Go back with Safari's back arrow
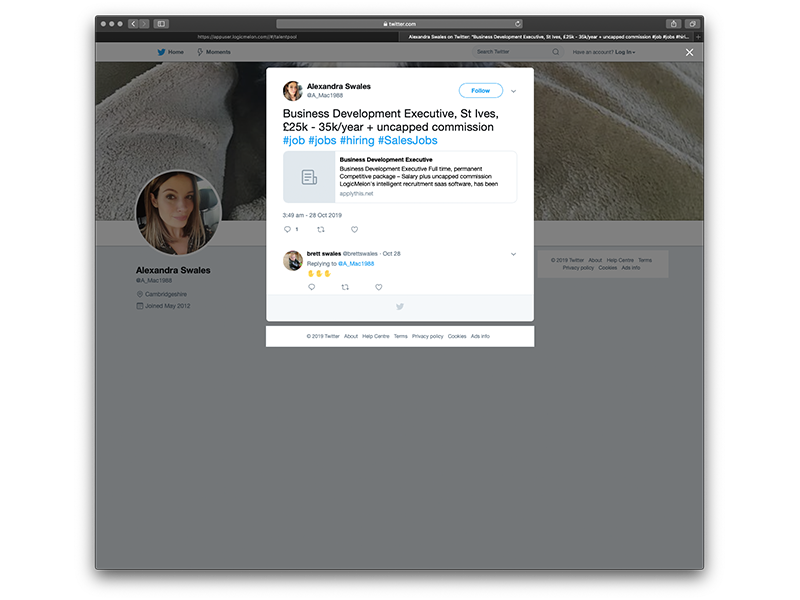The image size is (800, 600). coord(133,23)
